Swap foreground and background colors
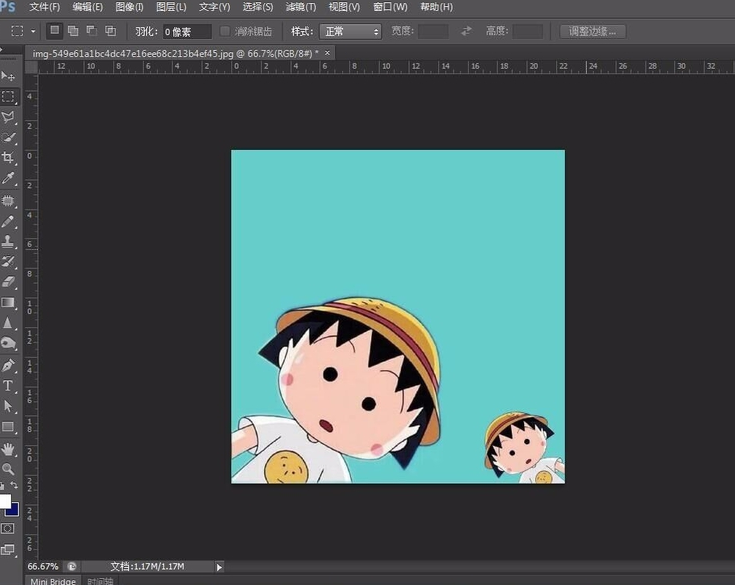The width and height of the screenshot is (735, 585). [x=15, y=485]
